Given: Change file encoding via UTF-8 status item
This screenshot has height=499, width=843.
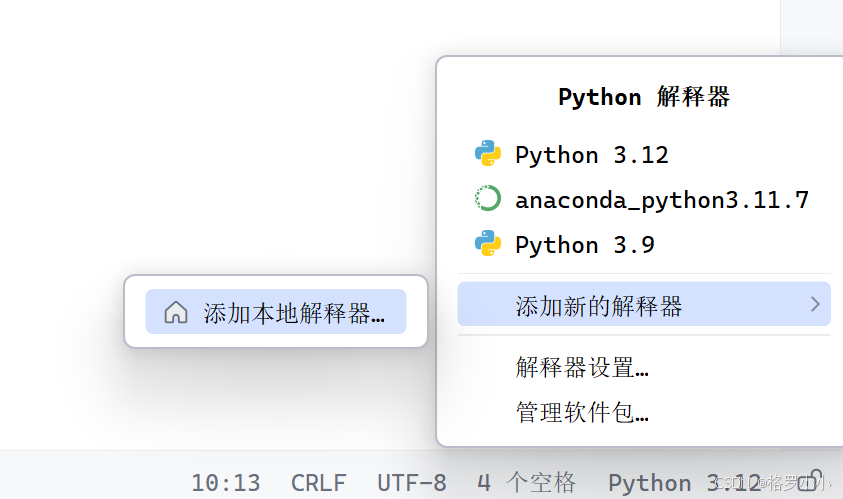Looking at the screenshot, I should pos(412,483).
